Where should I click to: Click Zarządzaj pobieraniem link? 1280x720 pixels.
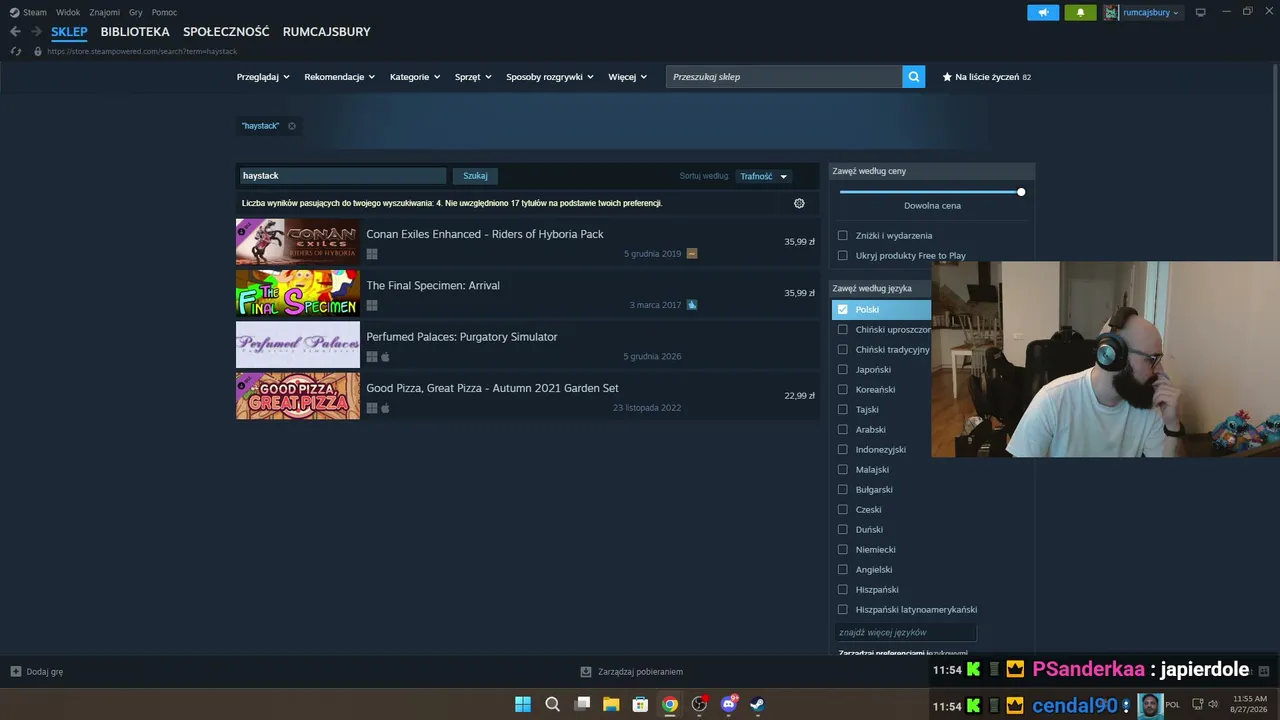tap(640, 672)
